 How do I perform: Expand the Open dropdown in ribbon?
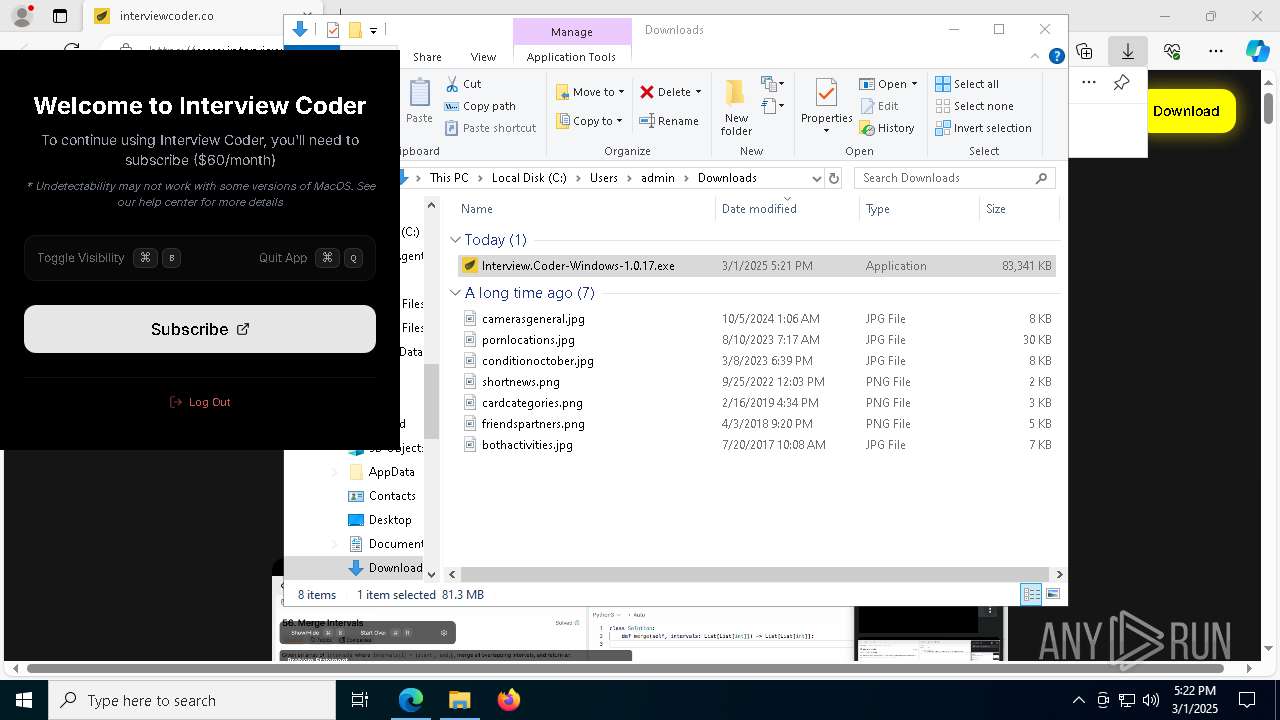914,84
